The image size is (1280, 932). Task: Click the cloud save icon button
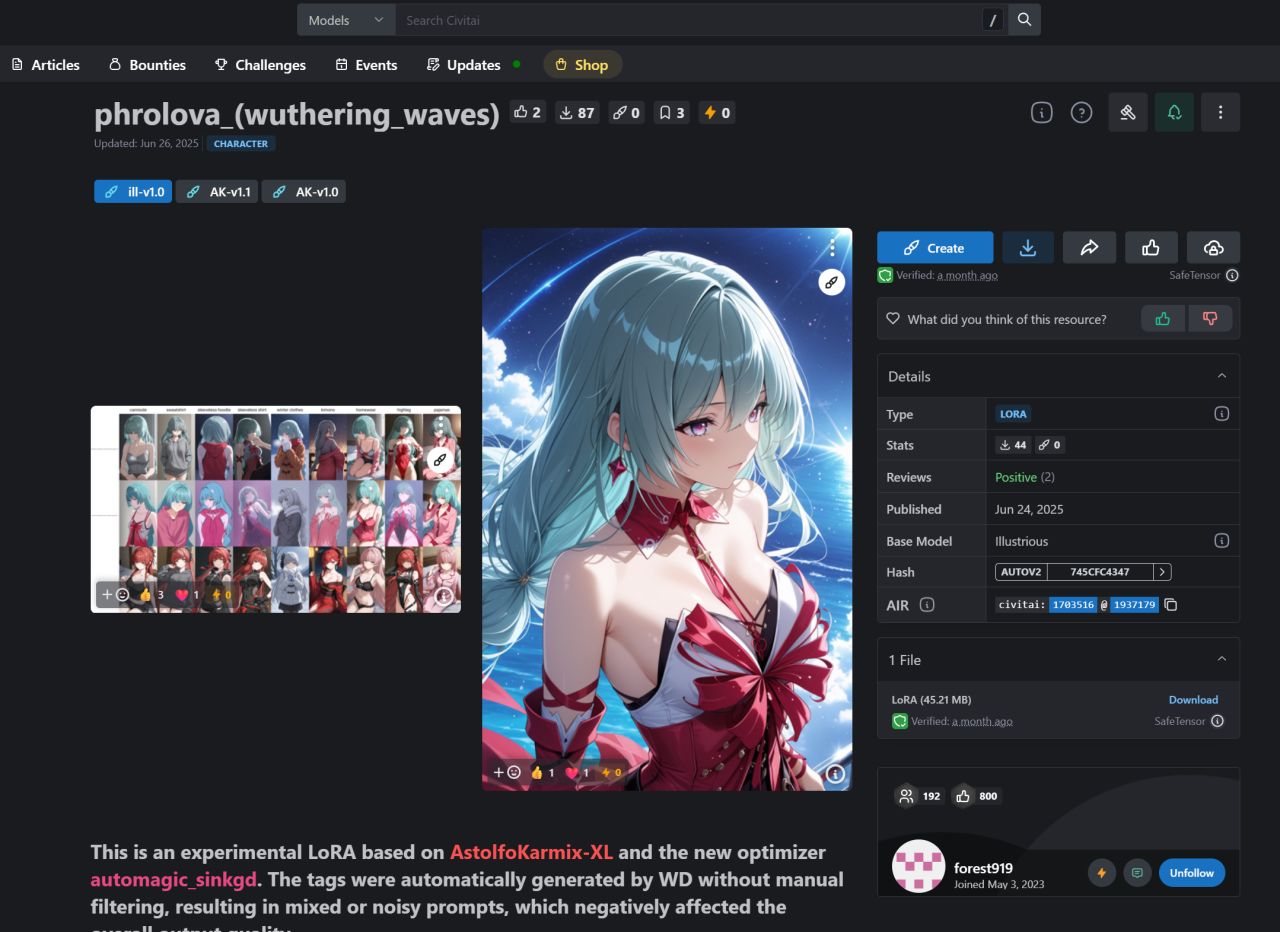click(1213, 248)
